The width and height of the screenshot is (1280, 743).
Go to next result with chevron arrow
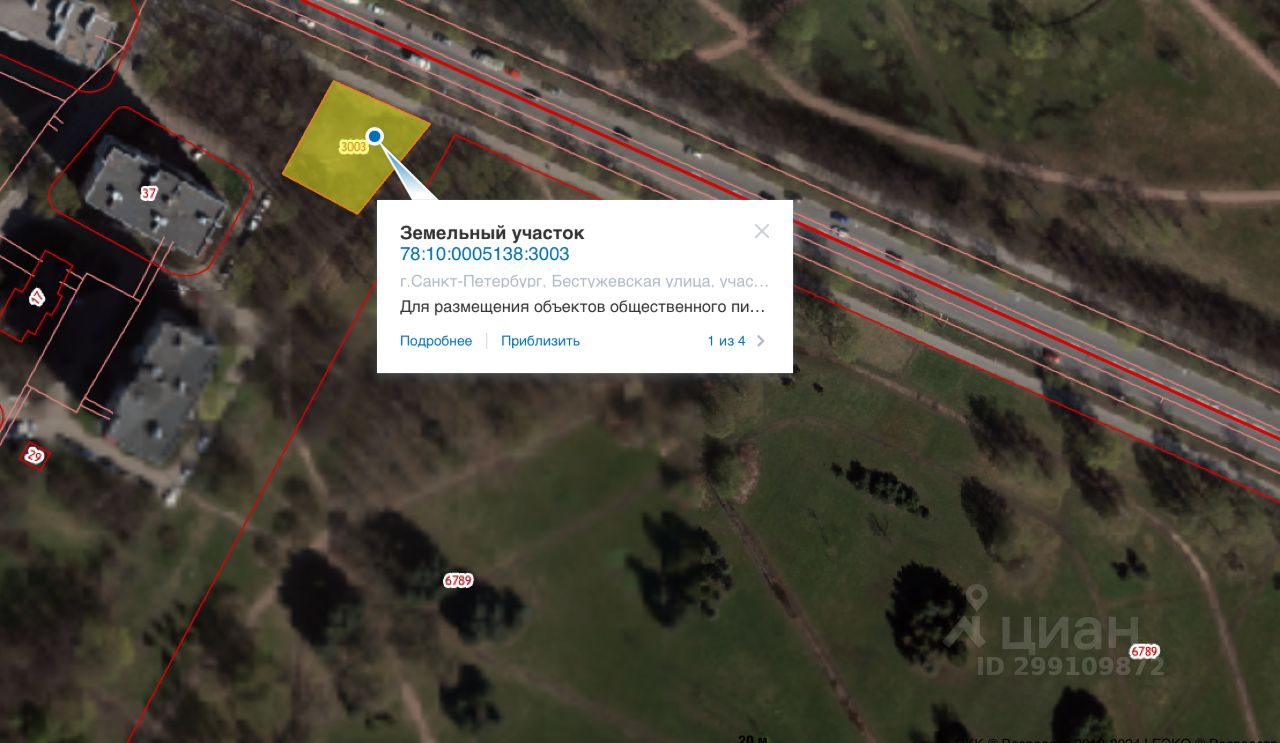coord(761,341)
